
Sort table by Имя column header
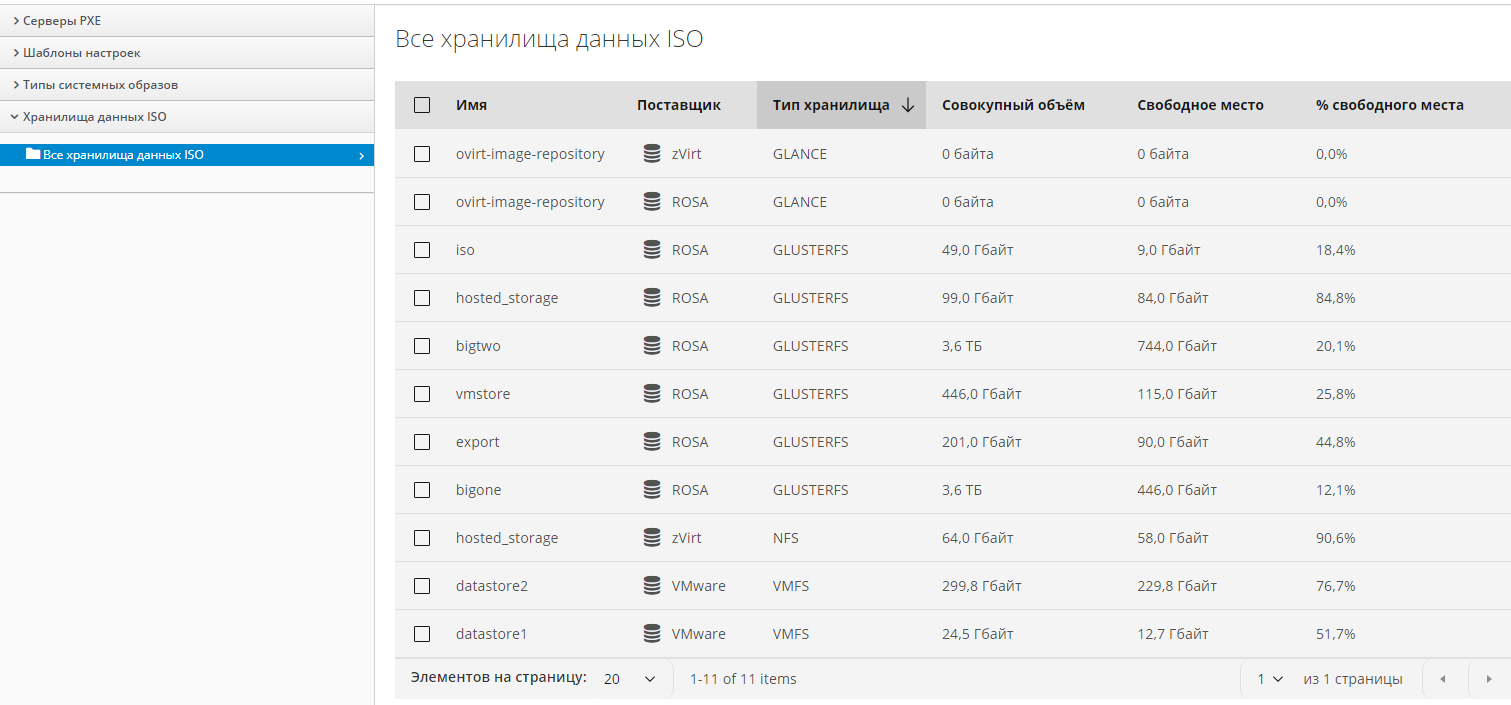pyautogui.click(x=471, y=105)
